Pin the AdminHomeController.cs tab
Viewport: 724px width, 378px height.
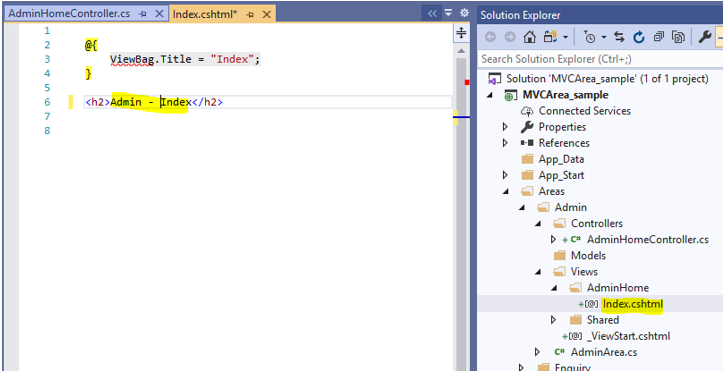coord(143,14)
